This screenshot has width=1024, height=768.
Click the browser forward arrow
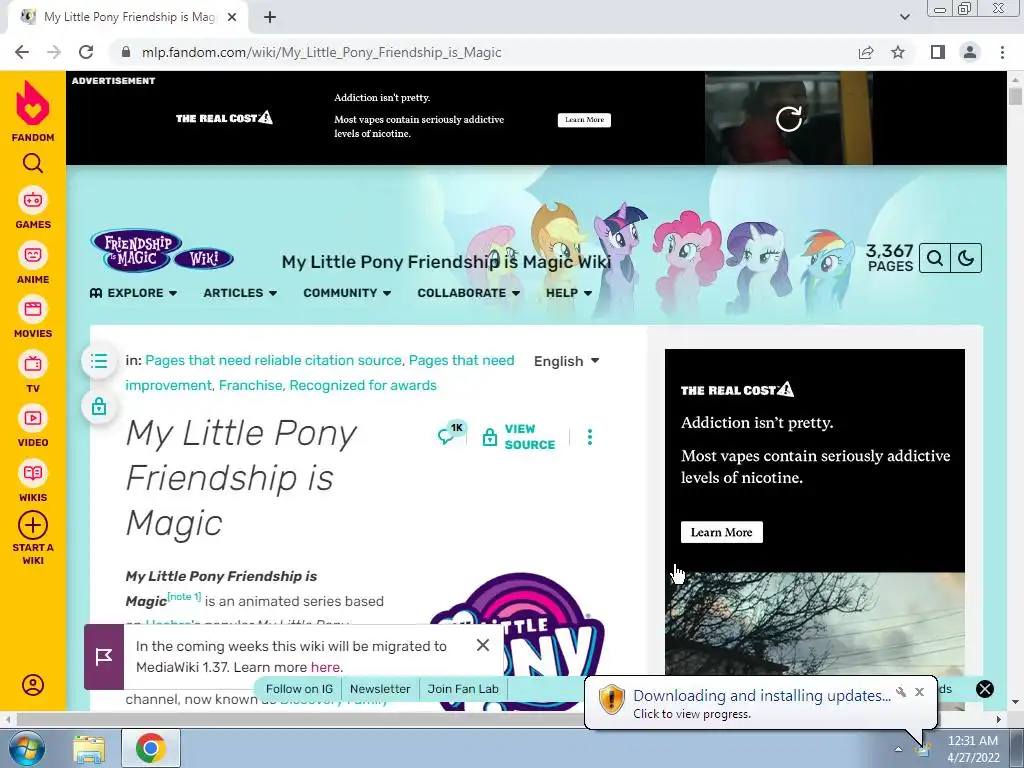[x=54, y=52]
